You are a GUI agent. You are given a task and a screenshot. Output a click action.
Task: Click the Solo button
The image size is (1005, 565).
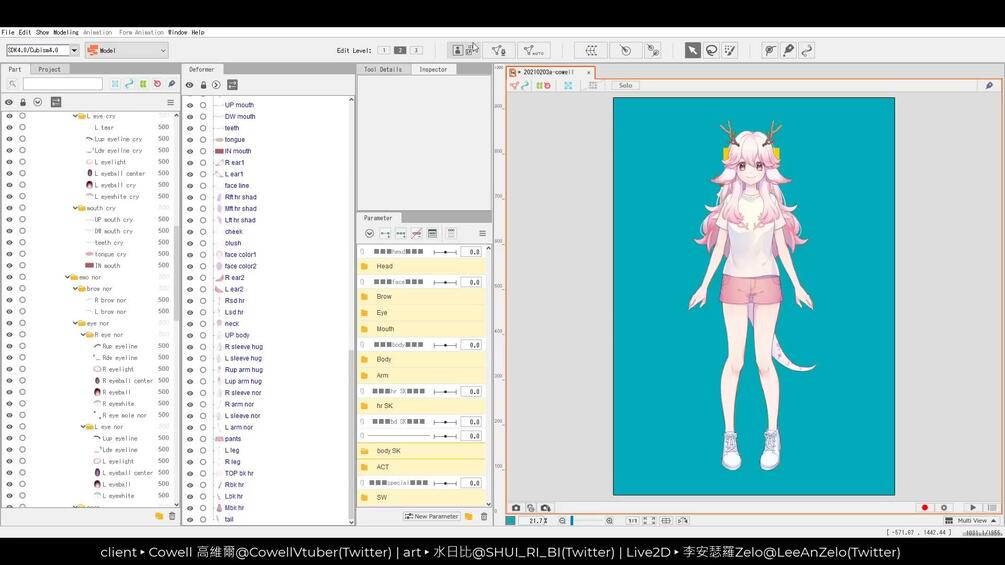click(626, 85)
